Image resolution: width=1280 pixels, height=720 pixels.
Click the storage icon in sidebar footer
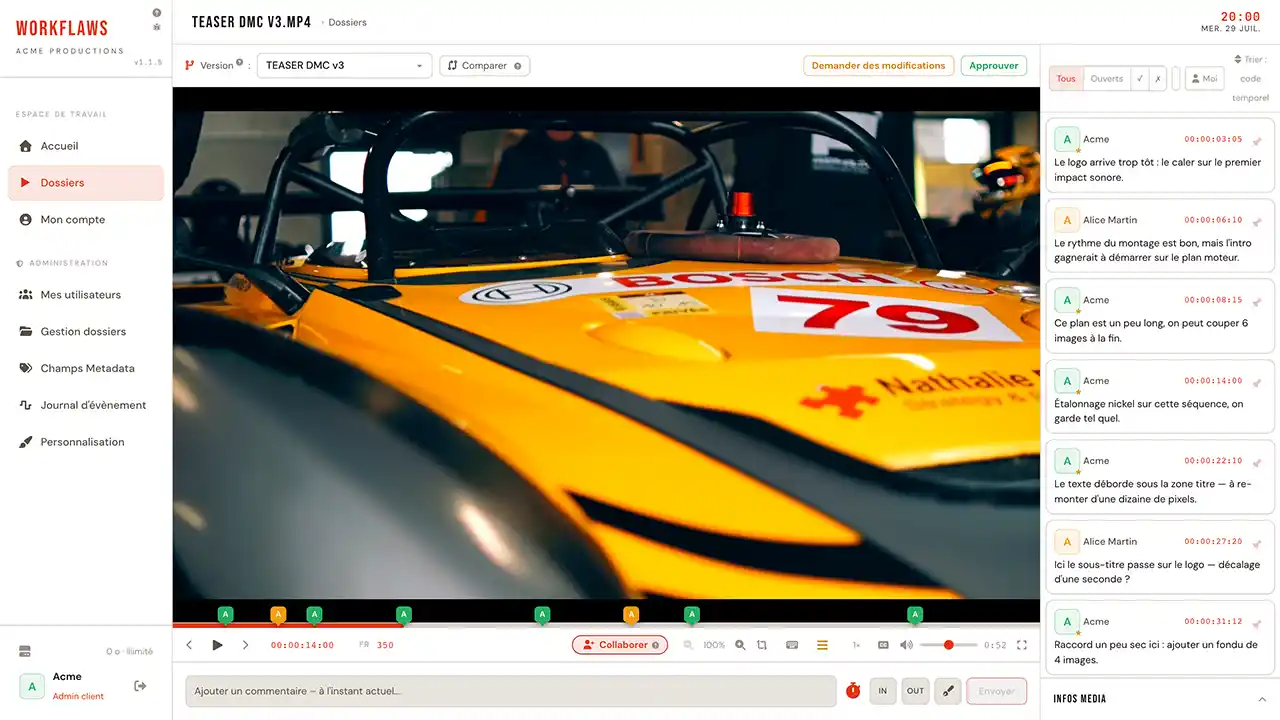coord(25,652)
